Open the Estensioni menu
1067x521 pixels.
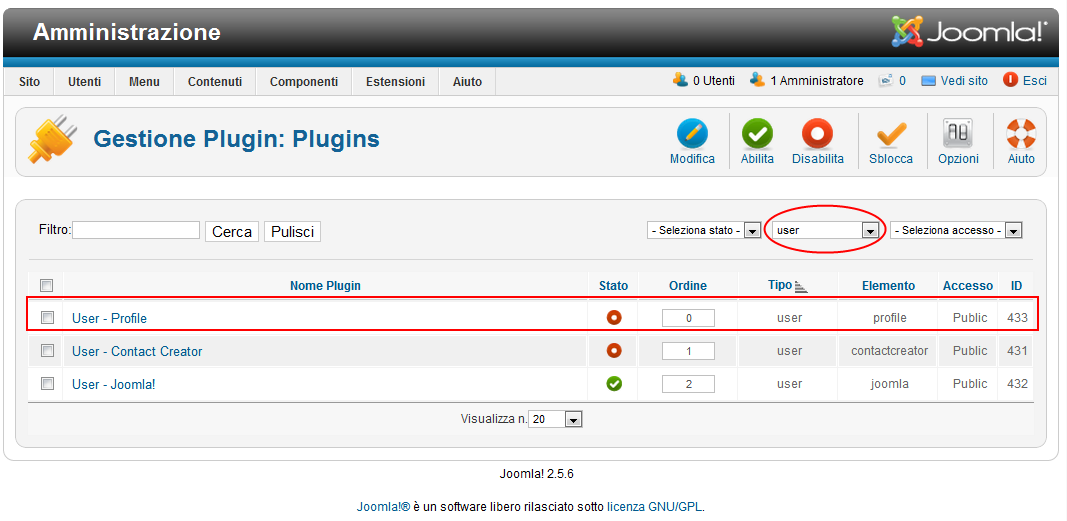(395, 82)
